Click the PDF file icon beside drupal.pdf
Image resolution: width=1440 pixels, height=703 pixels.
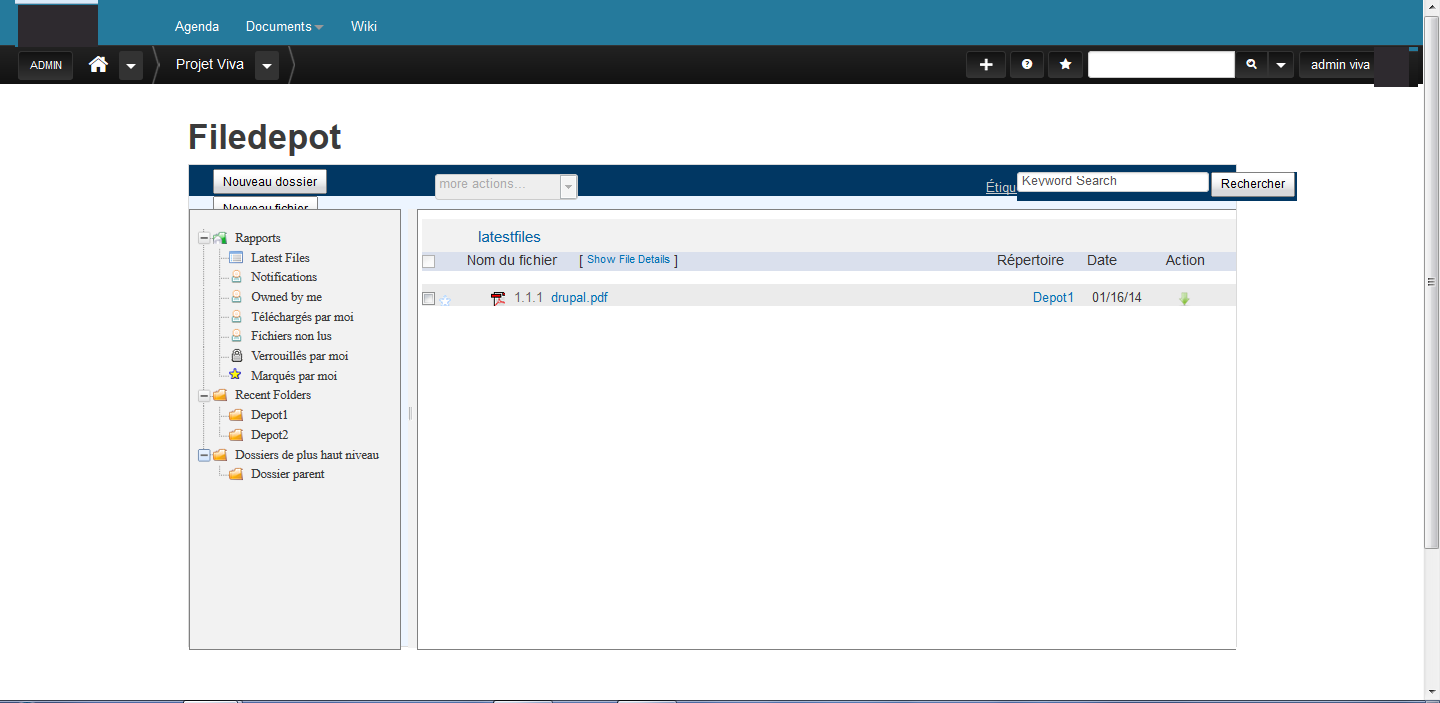click(x=498, y=298)
